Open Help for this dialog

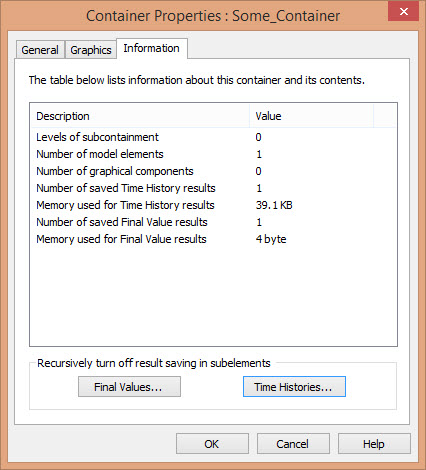coord(374,444)
